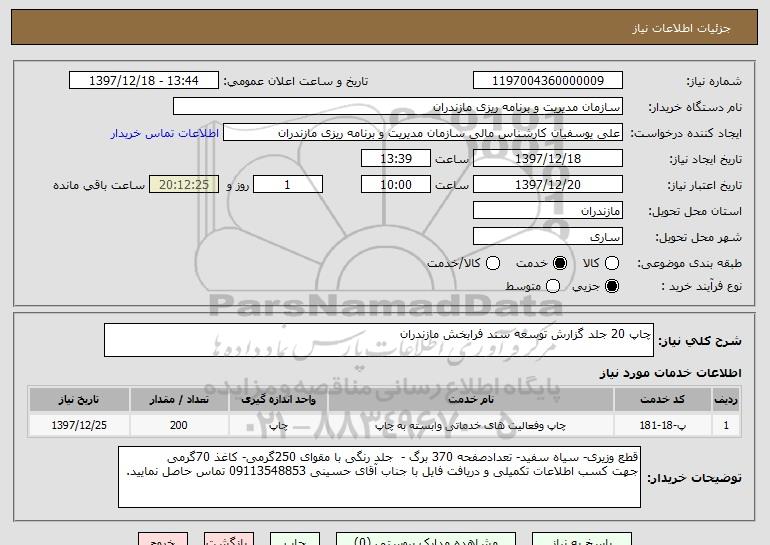Click the quantity cell 200
This screenshot has width=770, height=545.
point(179,425)
